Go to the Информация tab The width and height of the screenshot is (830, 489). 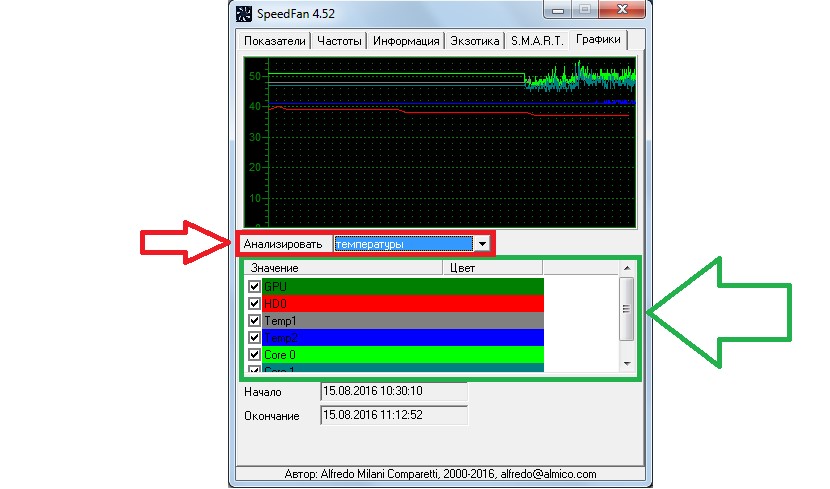pos(406,41)
